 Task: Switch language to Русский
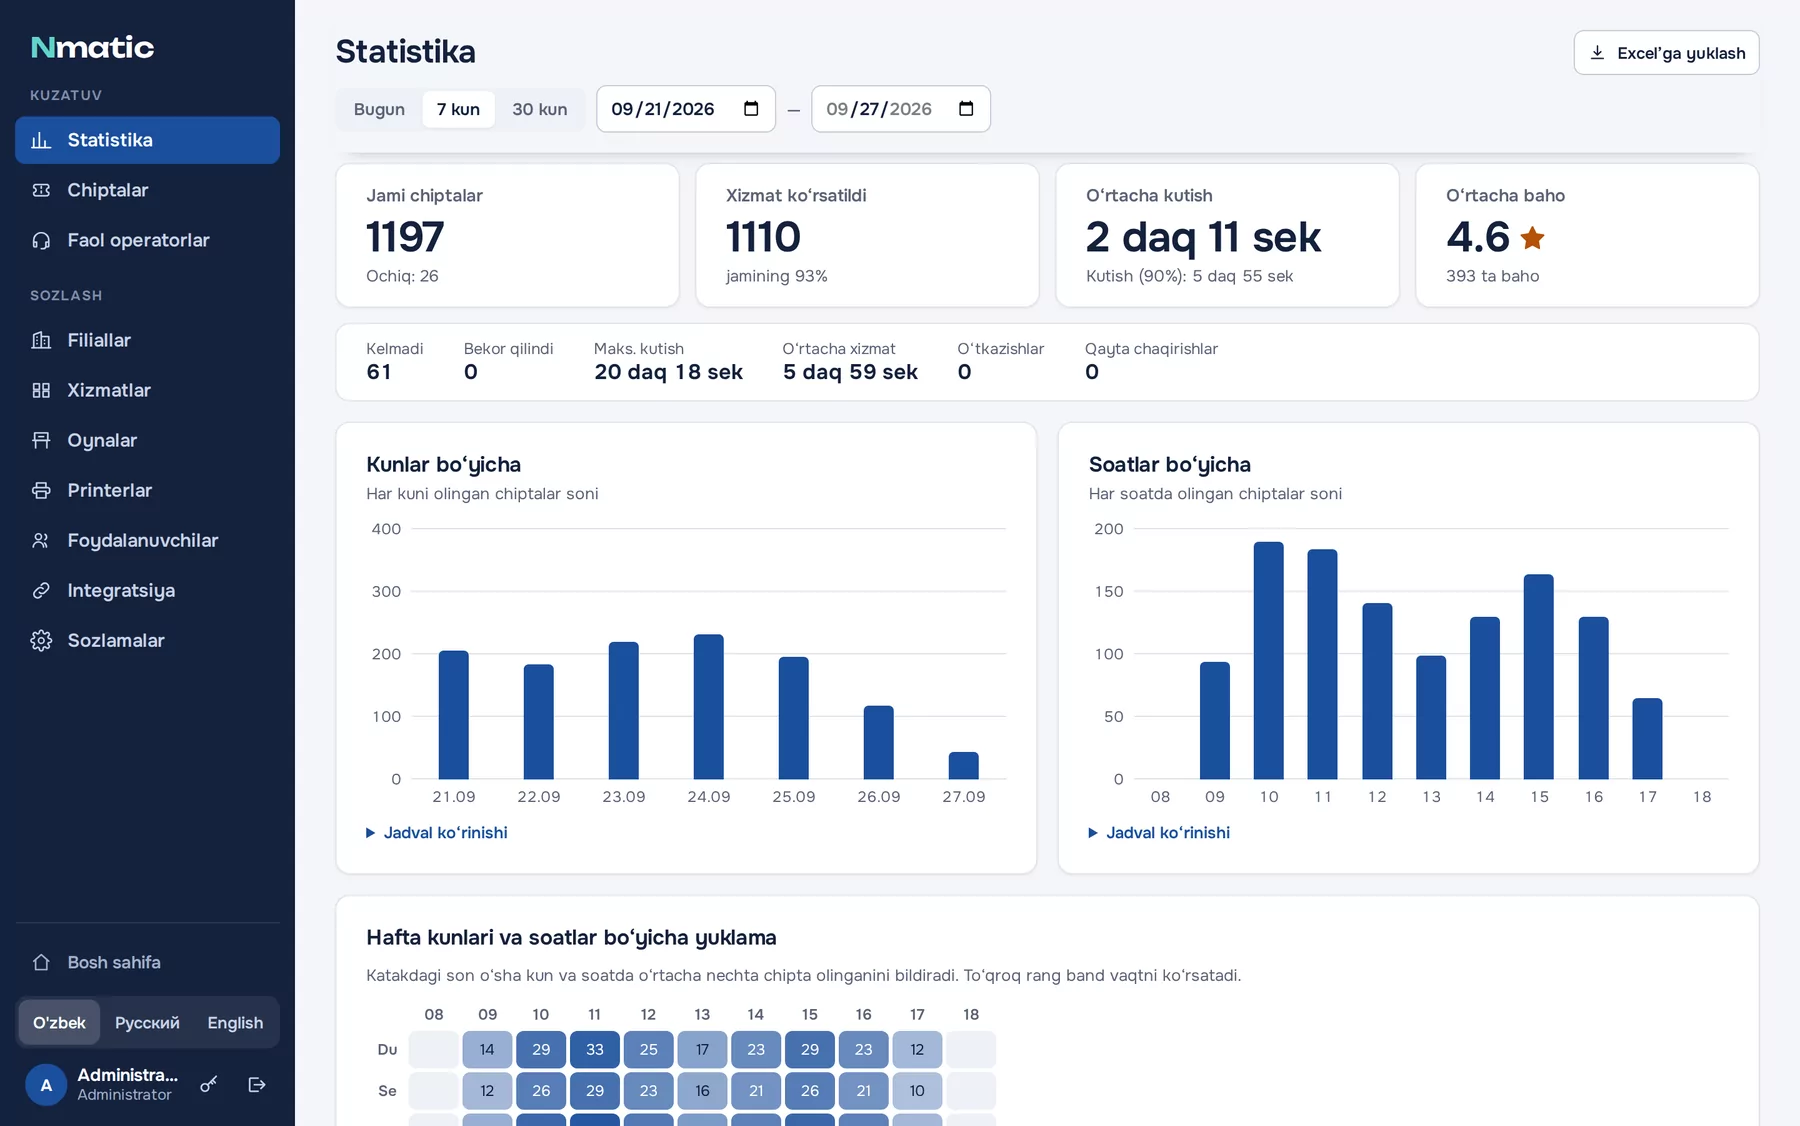point(147,1023)
